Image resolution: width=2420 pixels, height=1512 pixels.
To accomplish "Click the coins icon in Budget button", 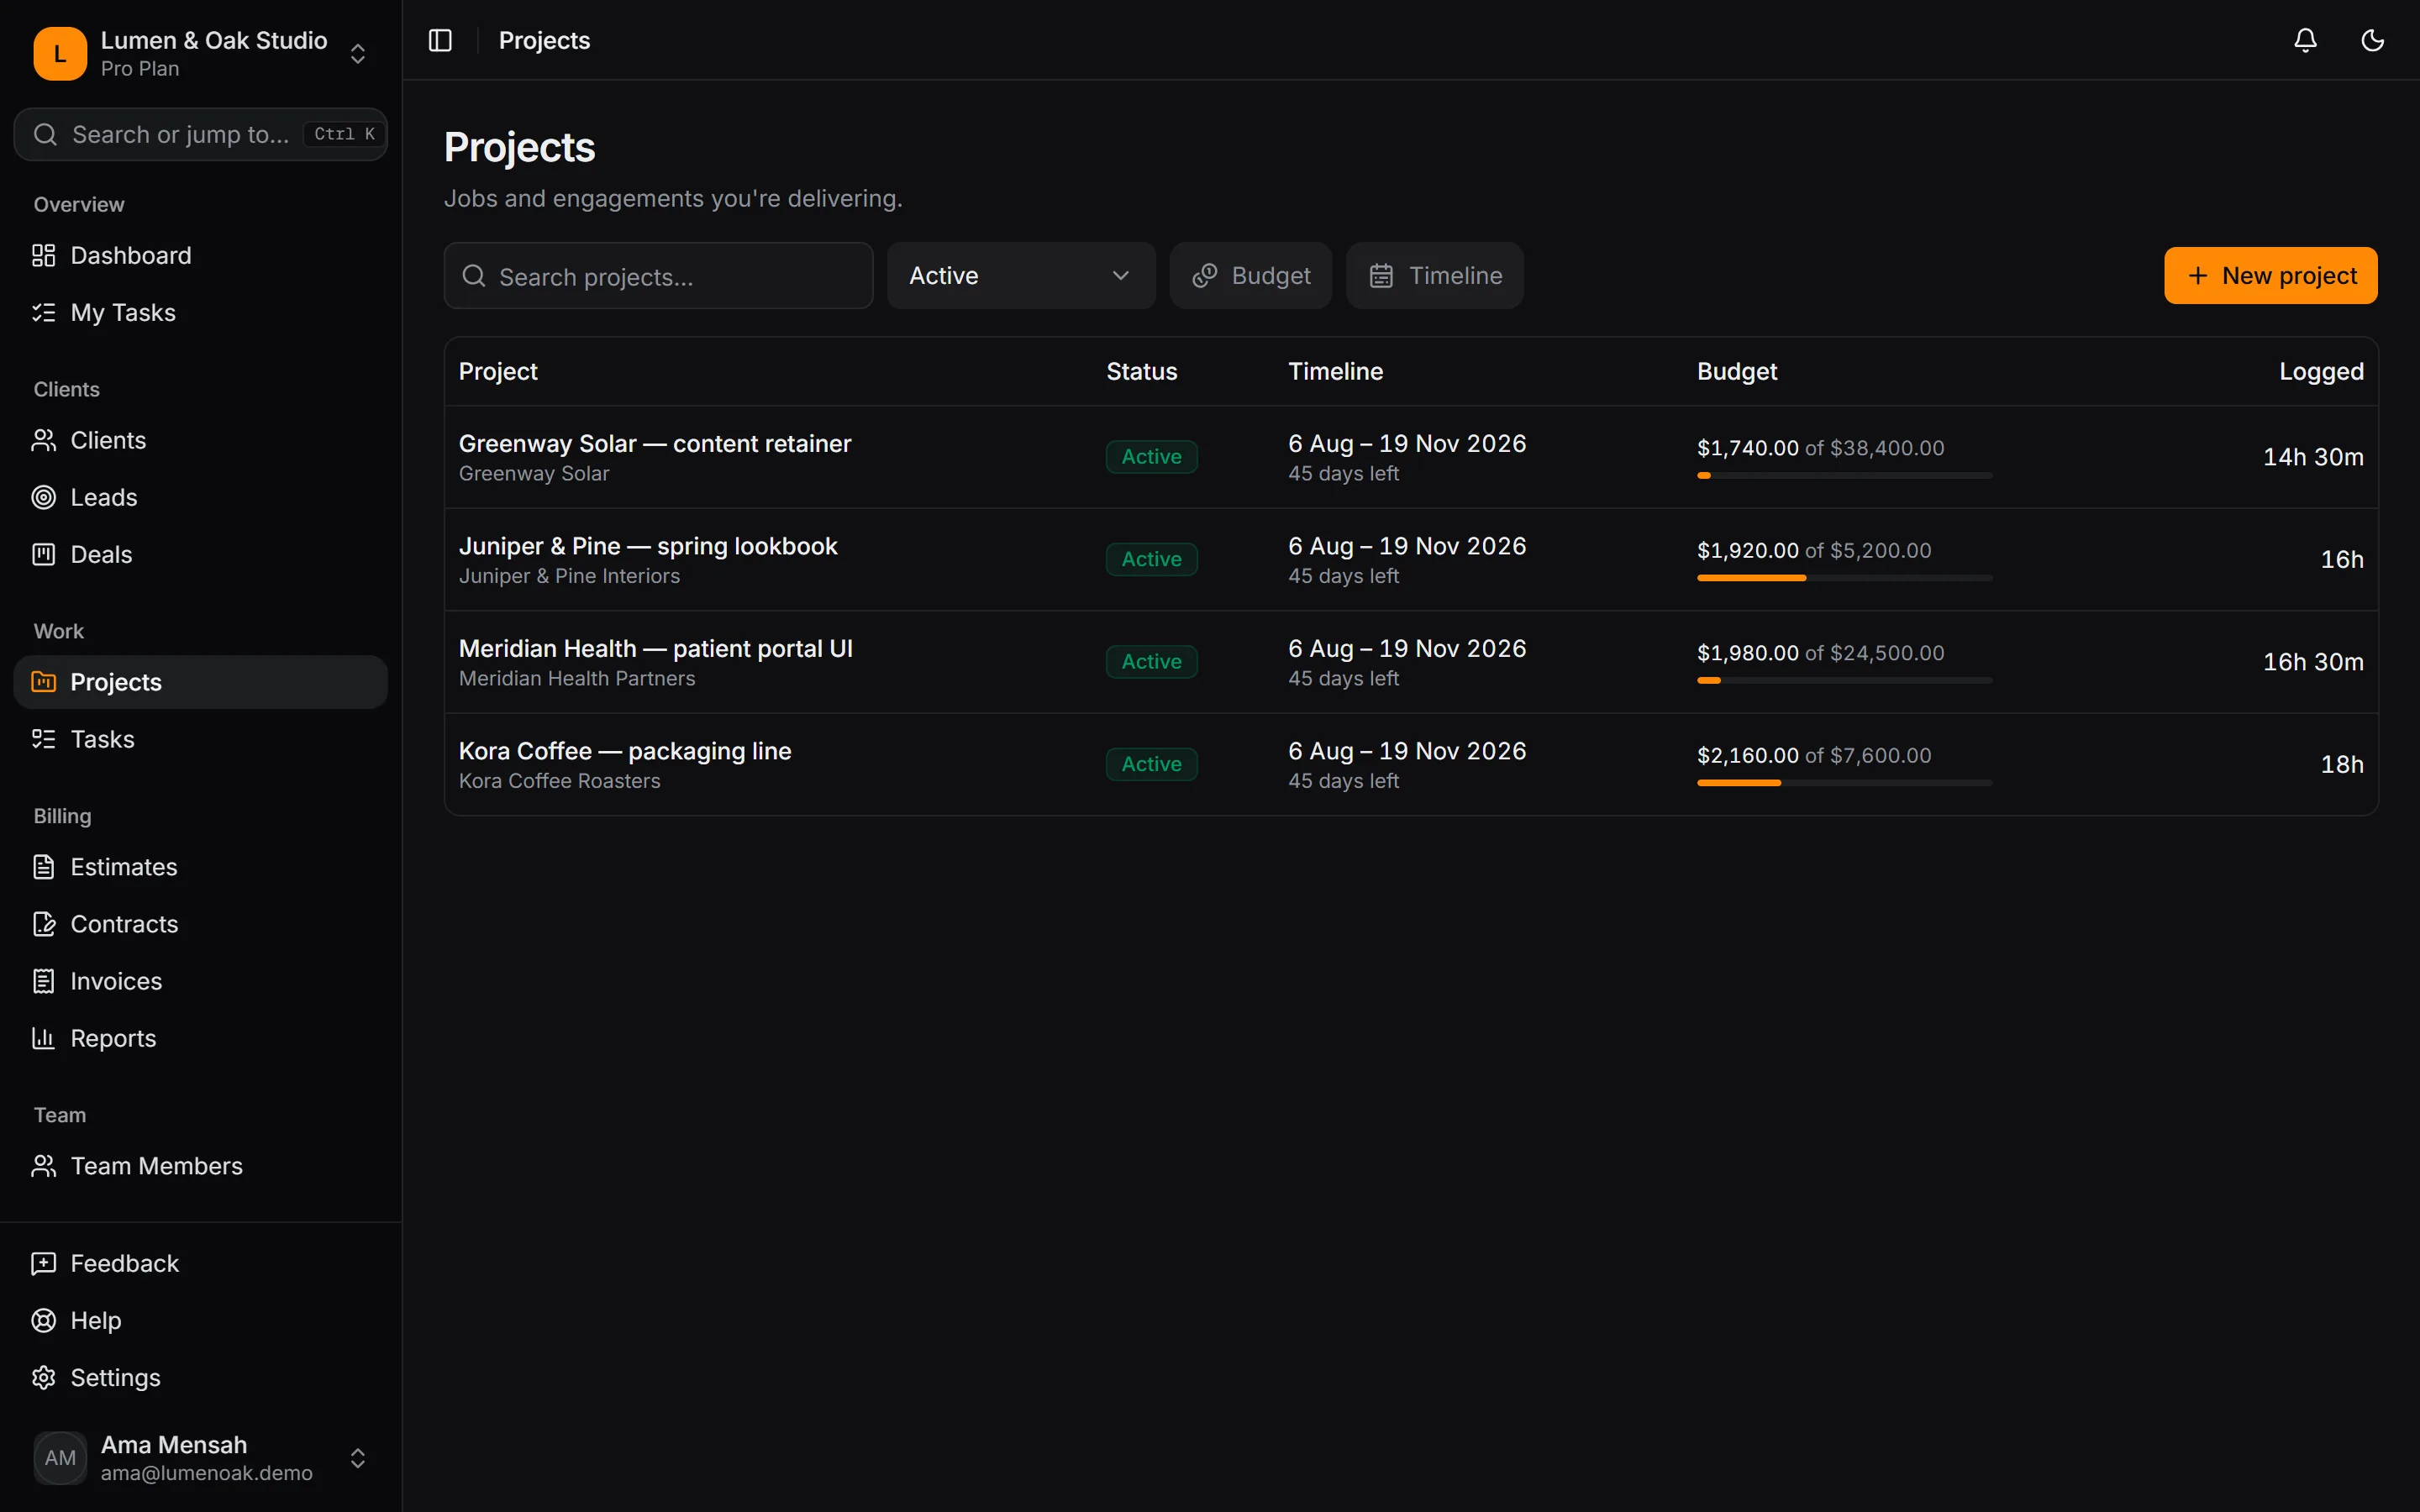I will coord(1205,276).
